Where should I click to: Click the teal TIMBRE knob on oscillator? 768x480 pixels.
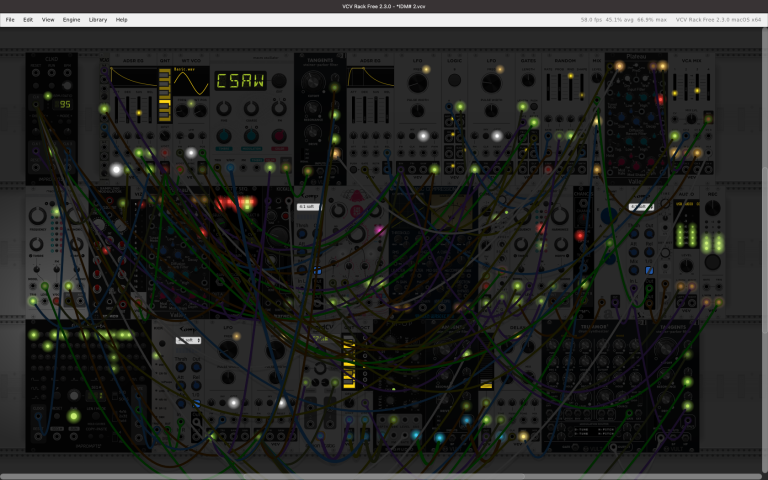[224, 136]
